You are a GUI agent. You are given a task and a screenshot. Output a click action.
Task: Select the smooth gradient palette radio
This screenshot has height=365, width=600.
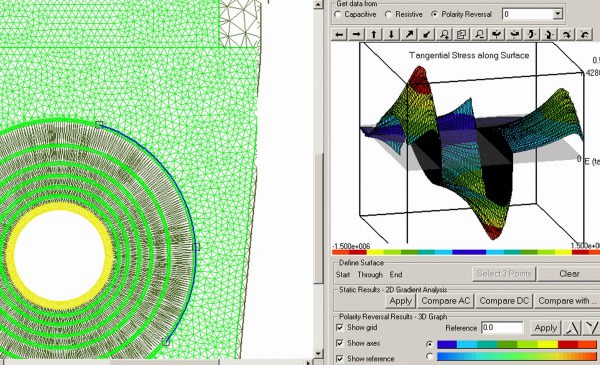430,356
